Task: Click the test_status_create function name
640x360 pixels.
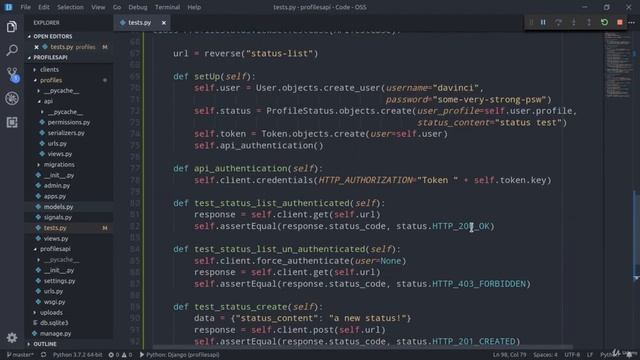Action: pyautogui.click(x=241, y=307)
